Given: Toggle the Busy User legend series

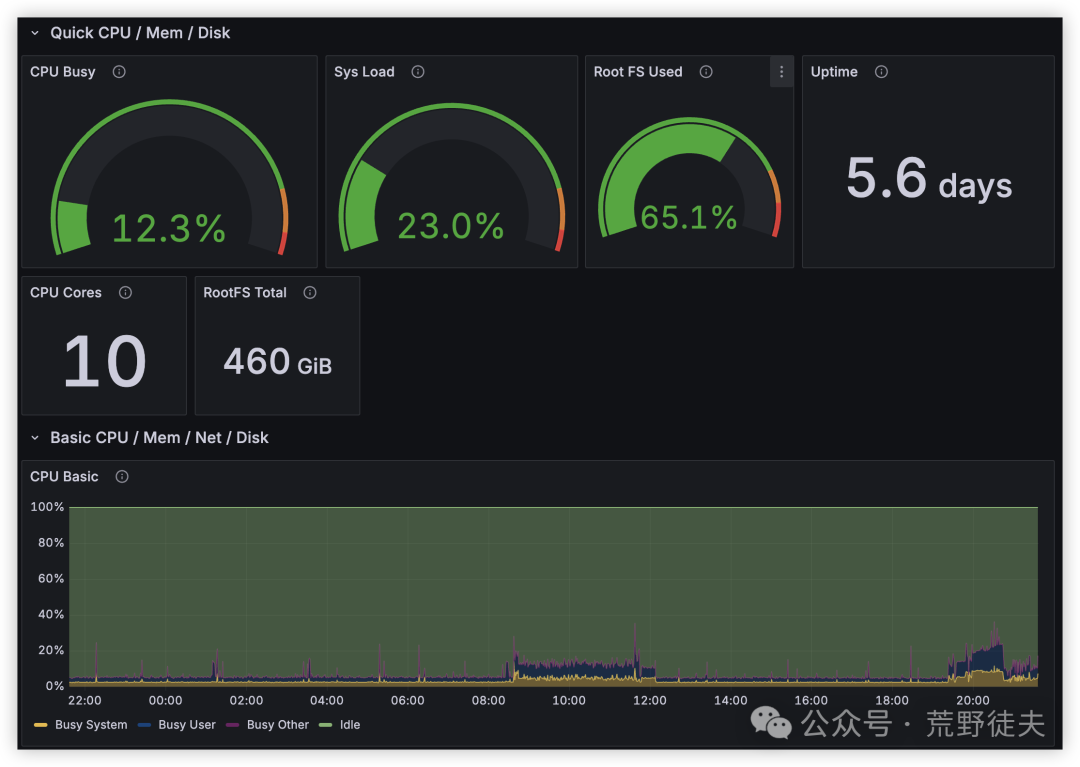Looking at the screenshot, I should pos(177,724).
